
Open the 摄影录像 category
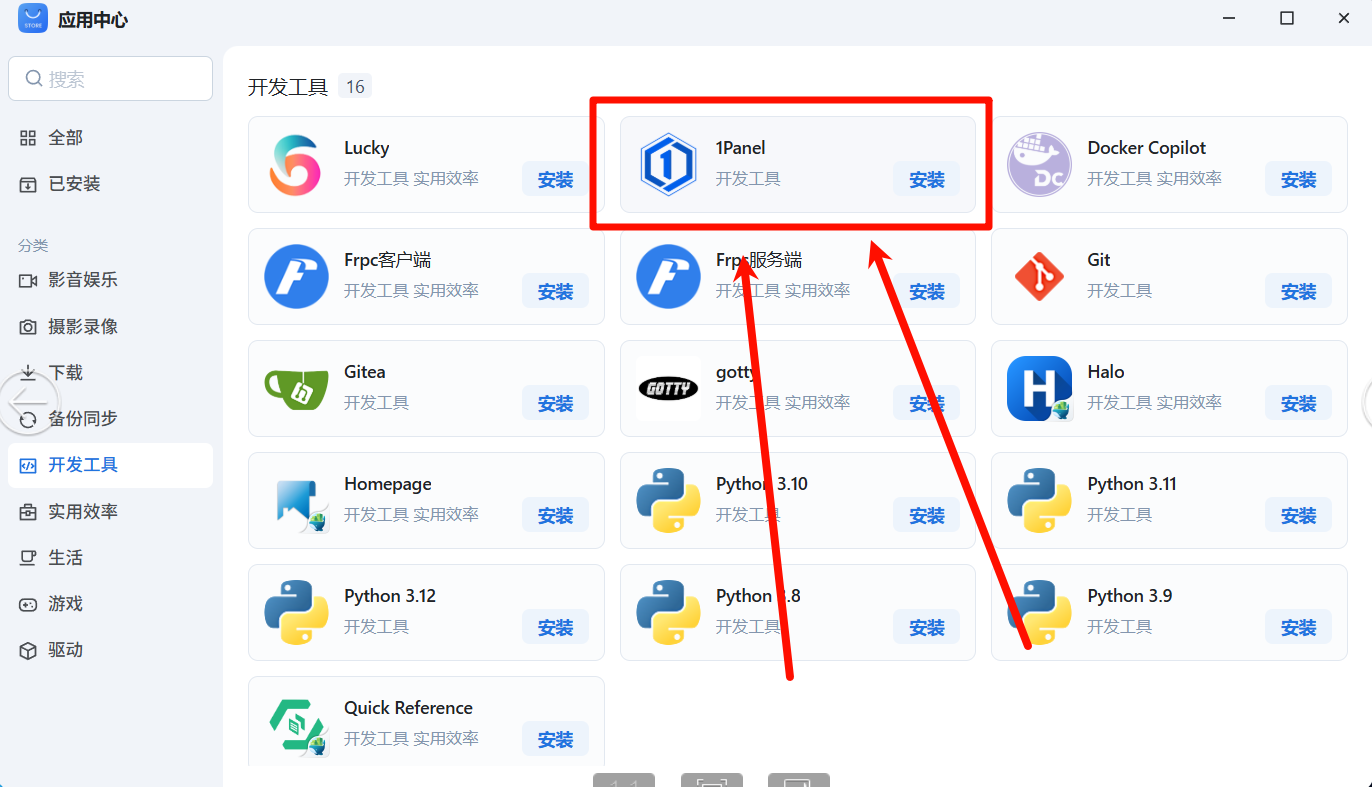tap(110, 327)
